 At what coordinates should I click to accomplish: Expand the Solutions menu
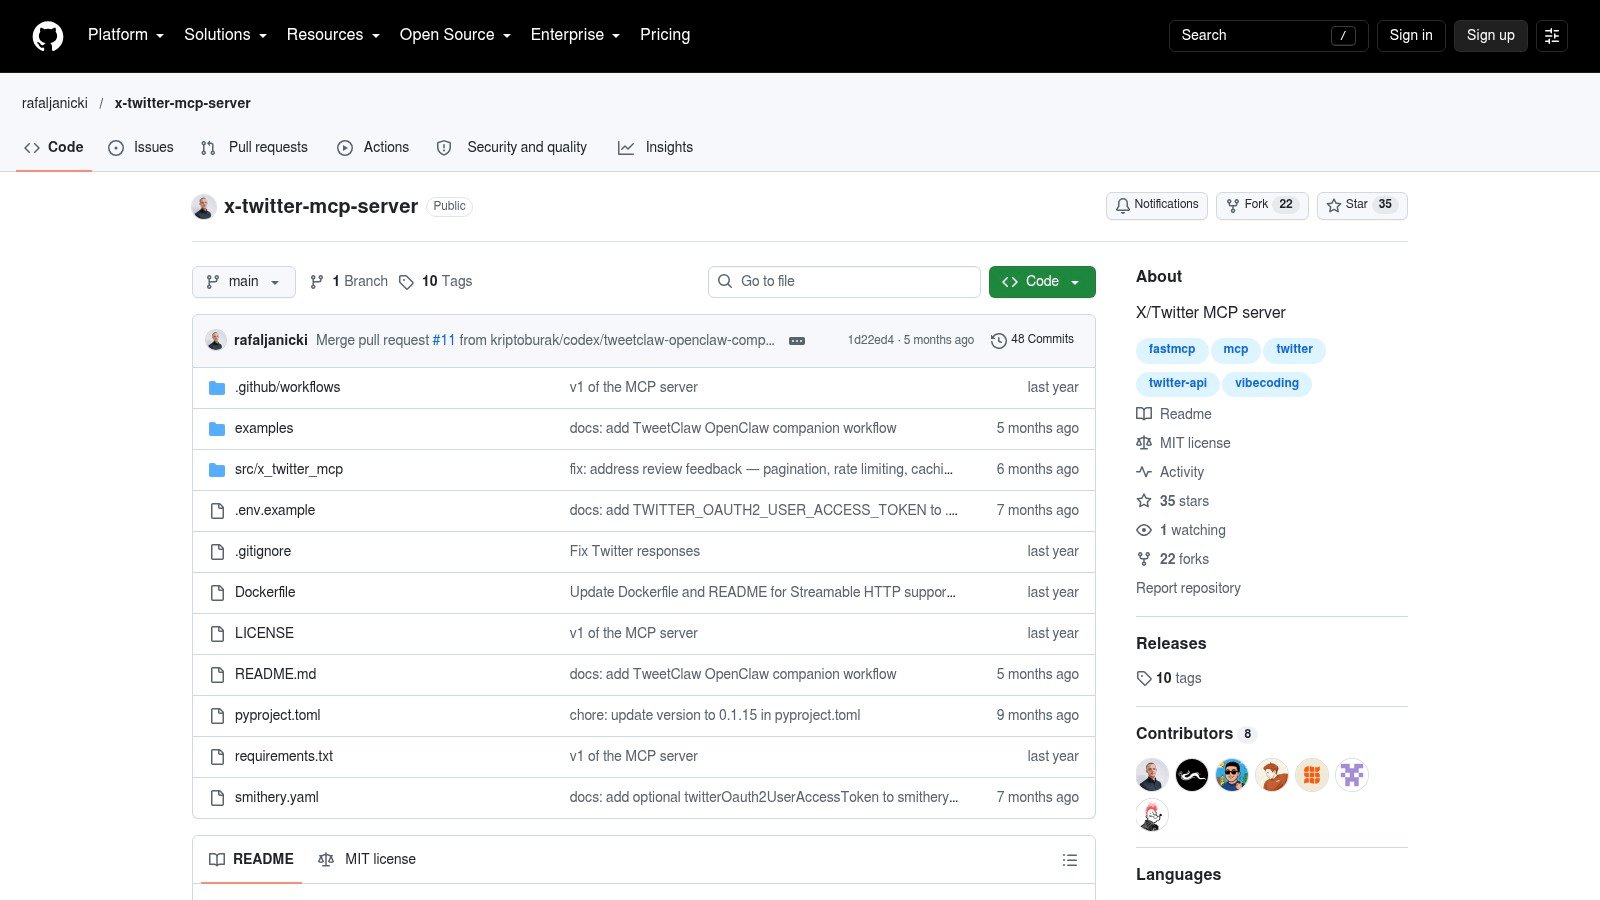pyautogui.click(x=225, y=35)
